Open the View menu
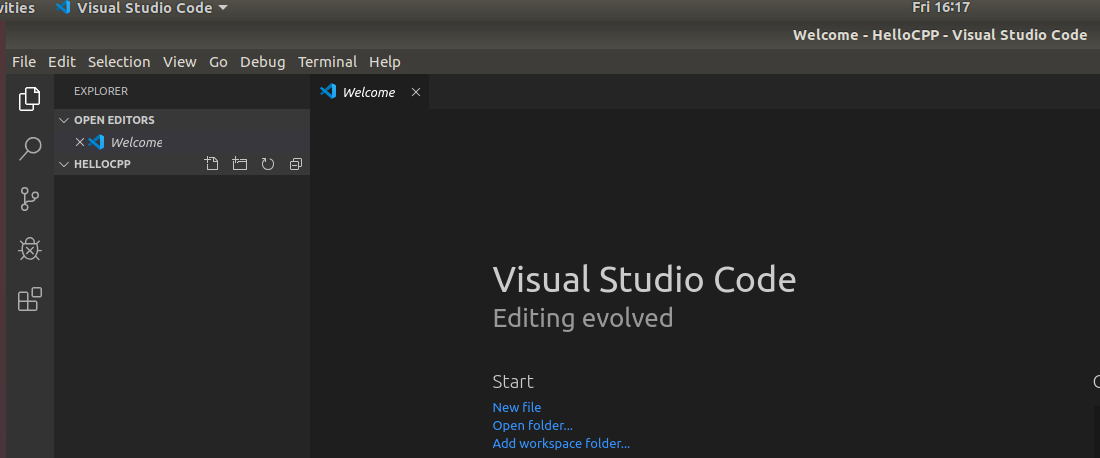Viewport: 1100px width, 458px height. tap(180, 62)
